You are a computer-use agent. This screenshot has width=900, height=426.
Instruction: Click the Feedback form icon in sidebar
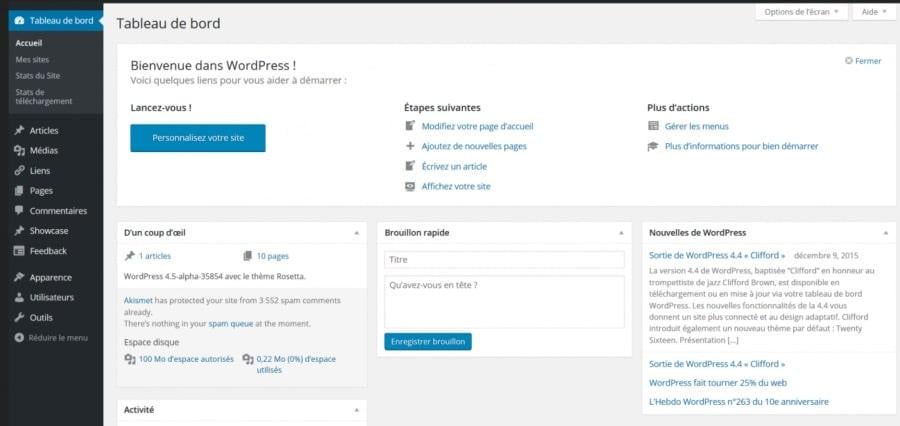point(19,251)
